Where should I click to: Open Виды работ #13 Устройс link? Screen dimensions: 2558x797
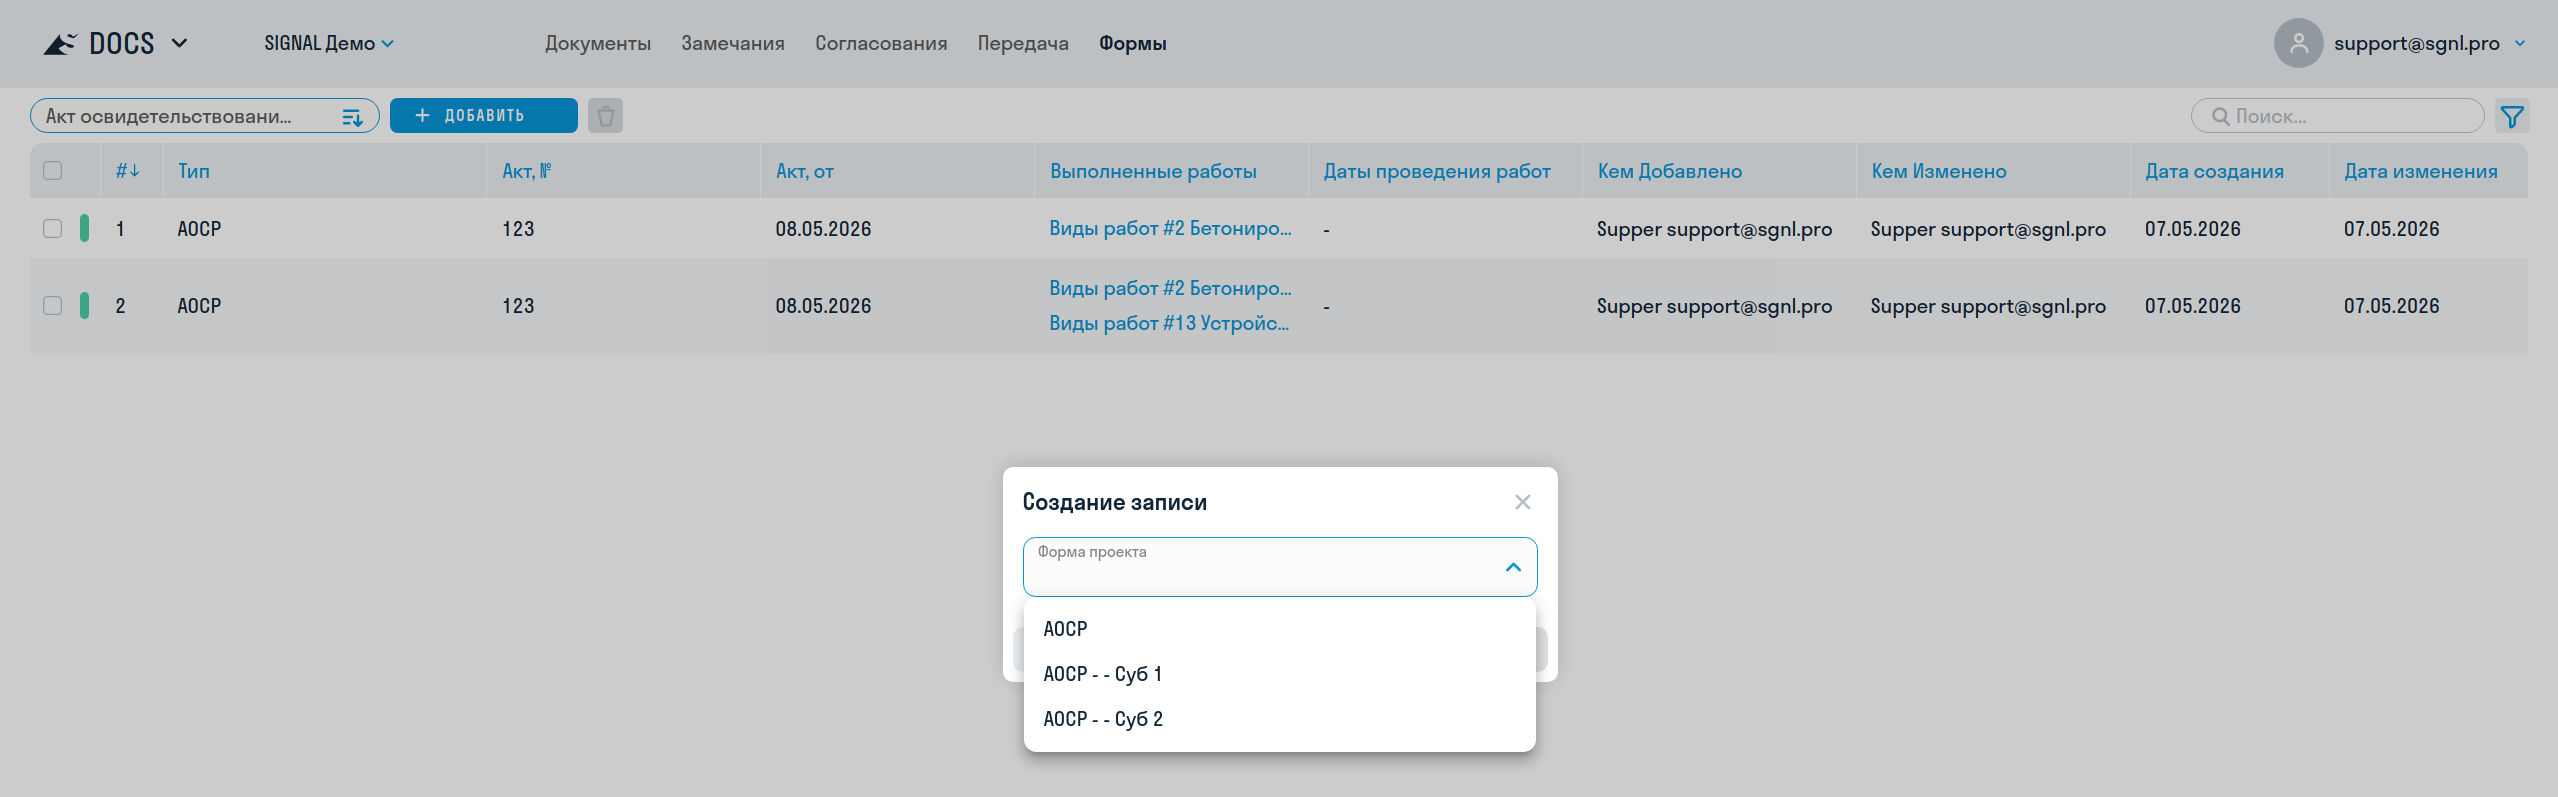[1169, 324]
